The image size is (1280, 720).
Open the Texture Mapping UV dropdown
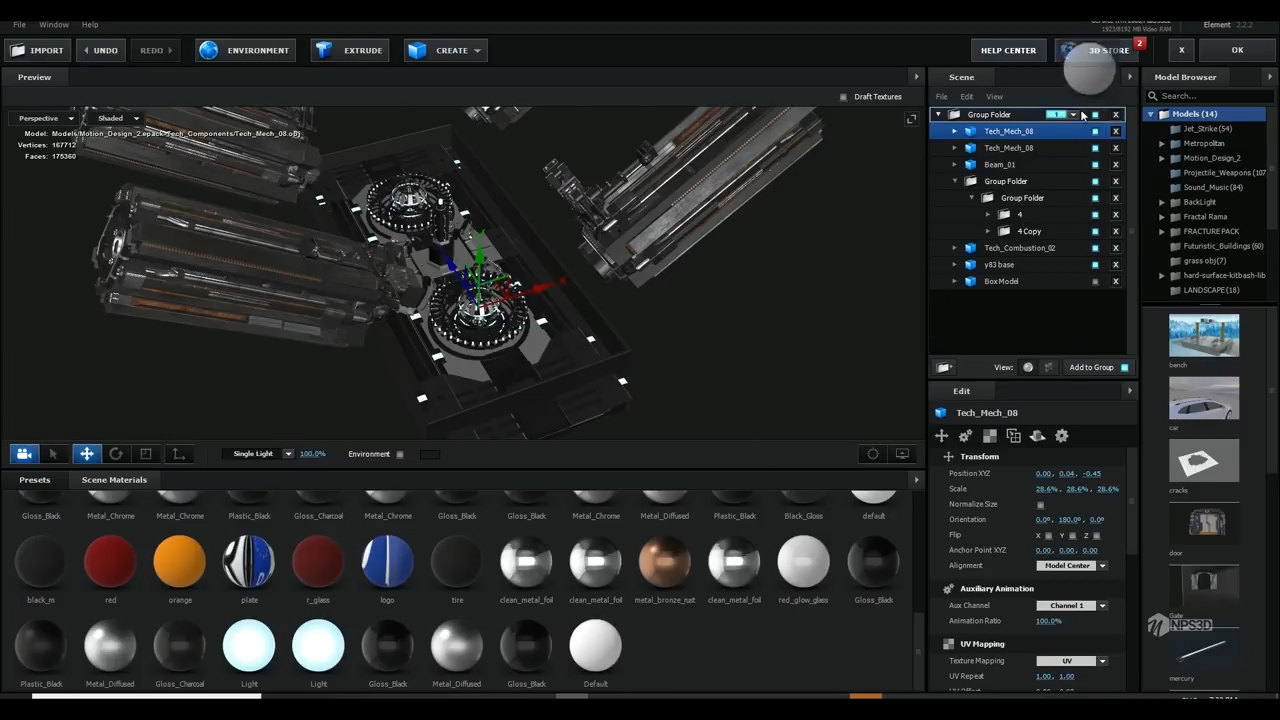[x=1102, y=661]
